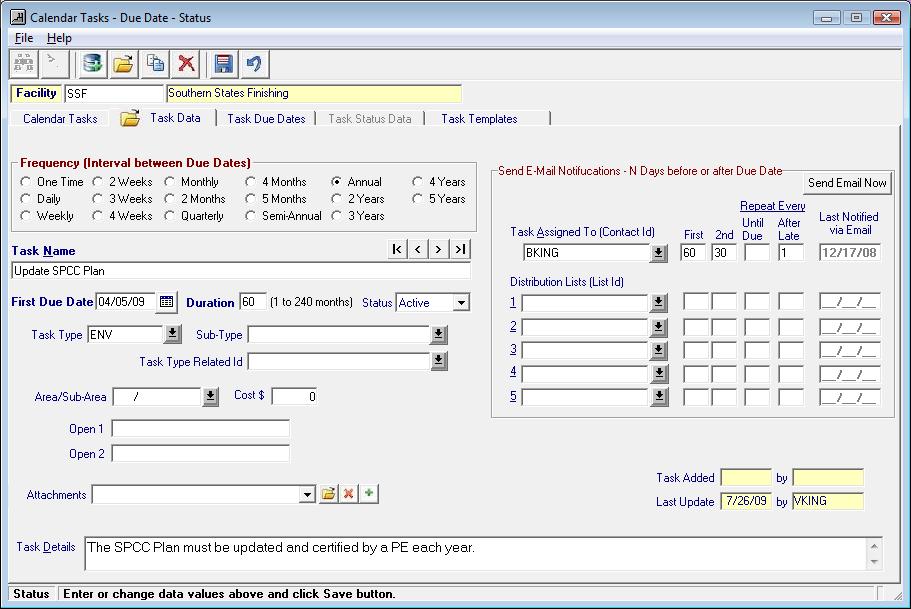Click the Cost $ input field
Viewport: 911px width, 609px height.
(x=295, y=396)
